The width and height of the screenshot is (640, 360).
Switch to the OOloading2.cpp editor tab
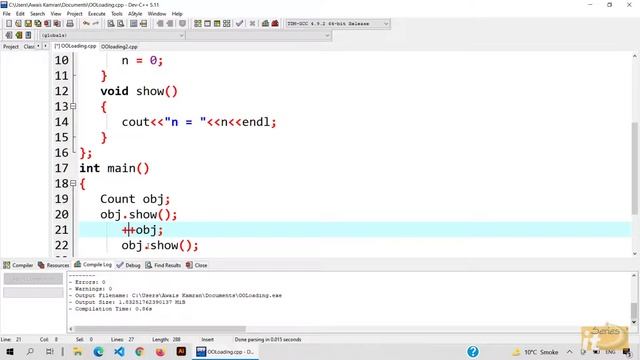119,47
